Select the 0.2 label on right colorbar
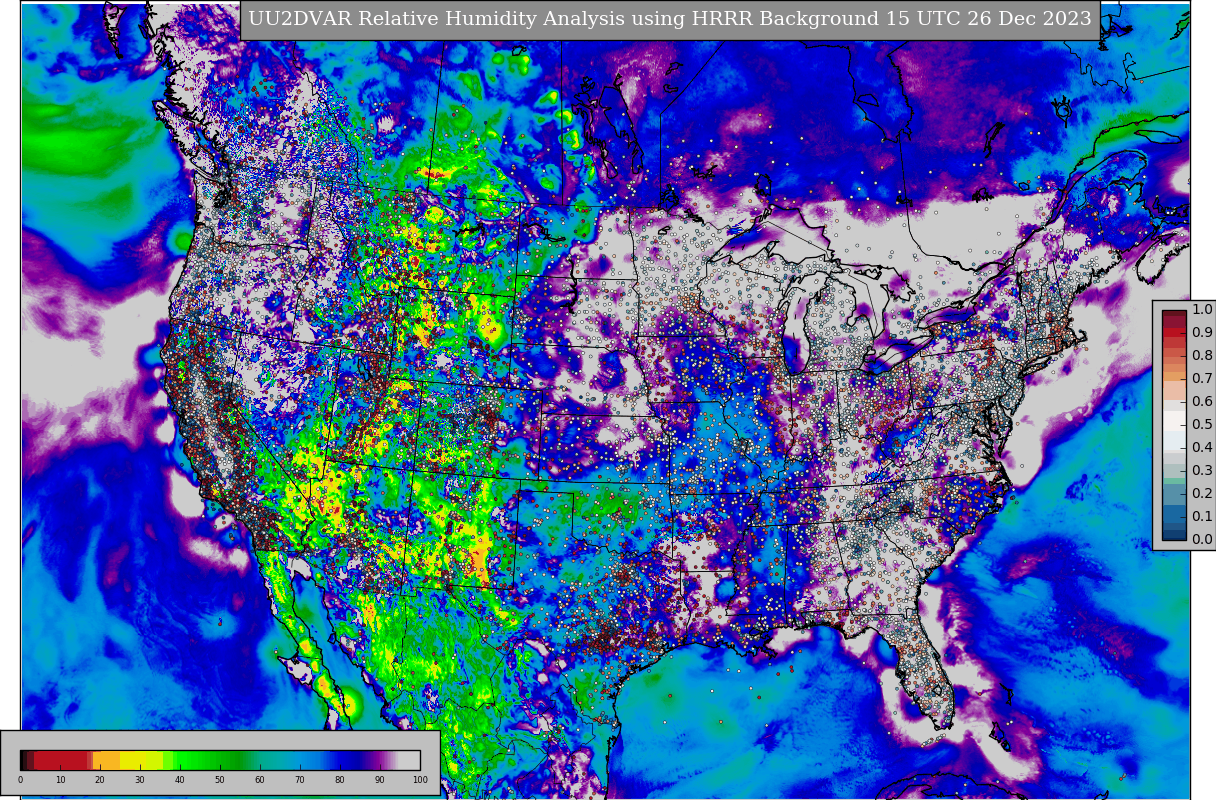The image size is (1216, 800). click(x=1202, y=493)
